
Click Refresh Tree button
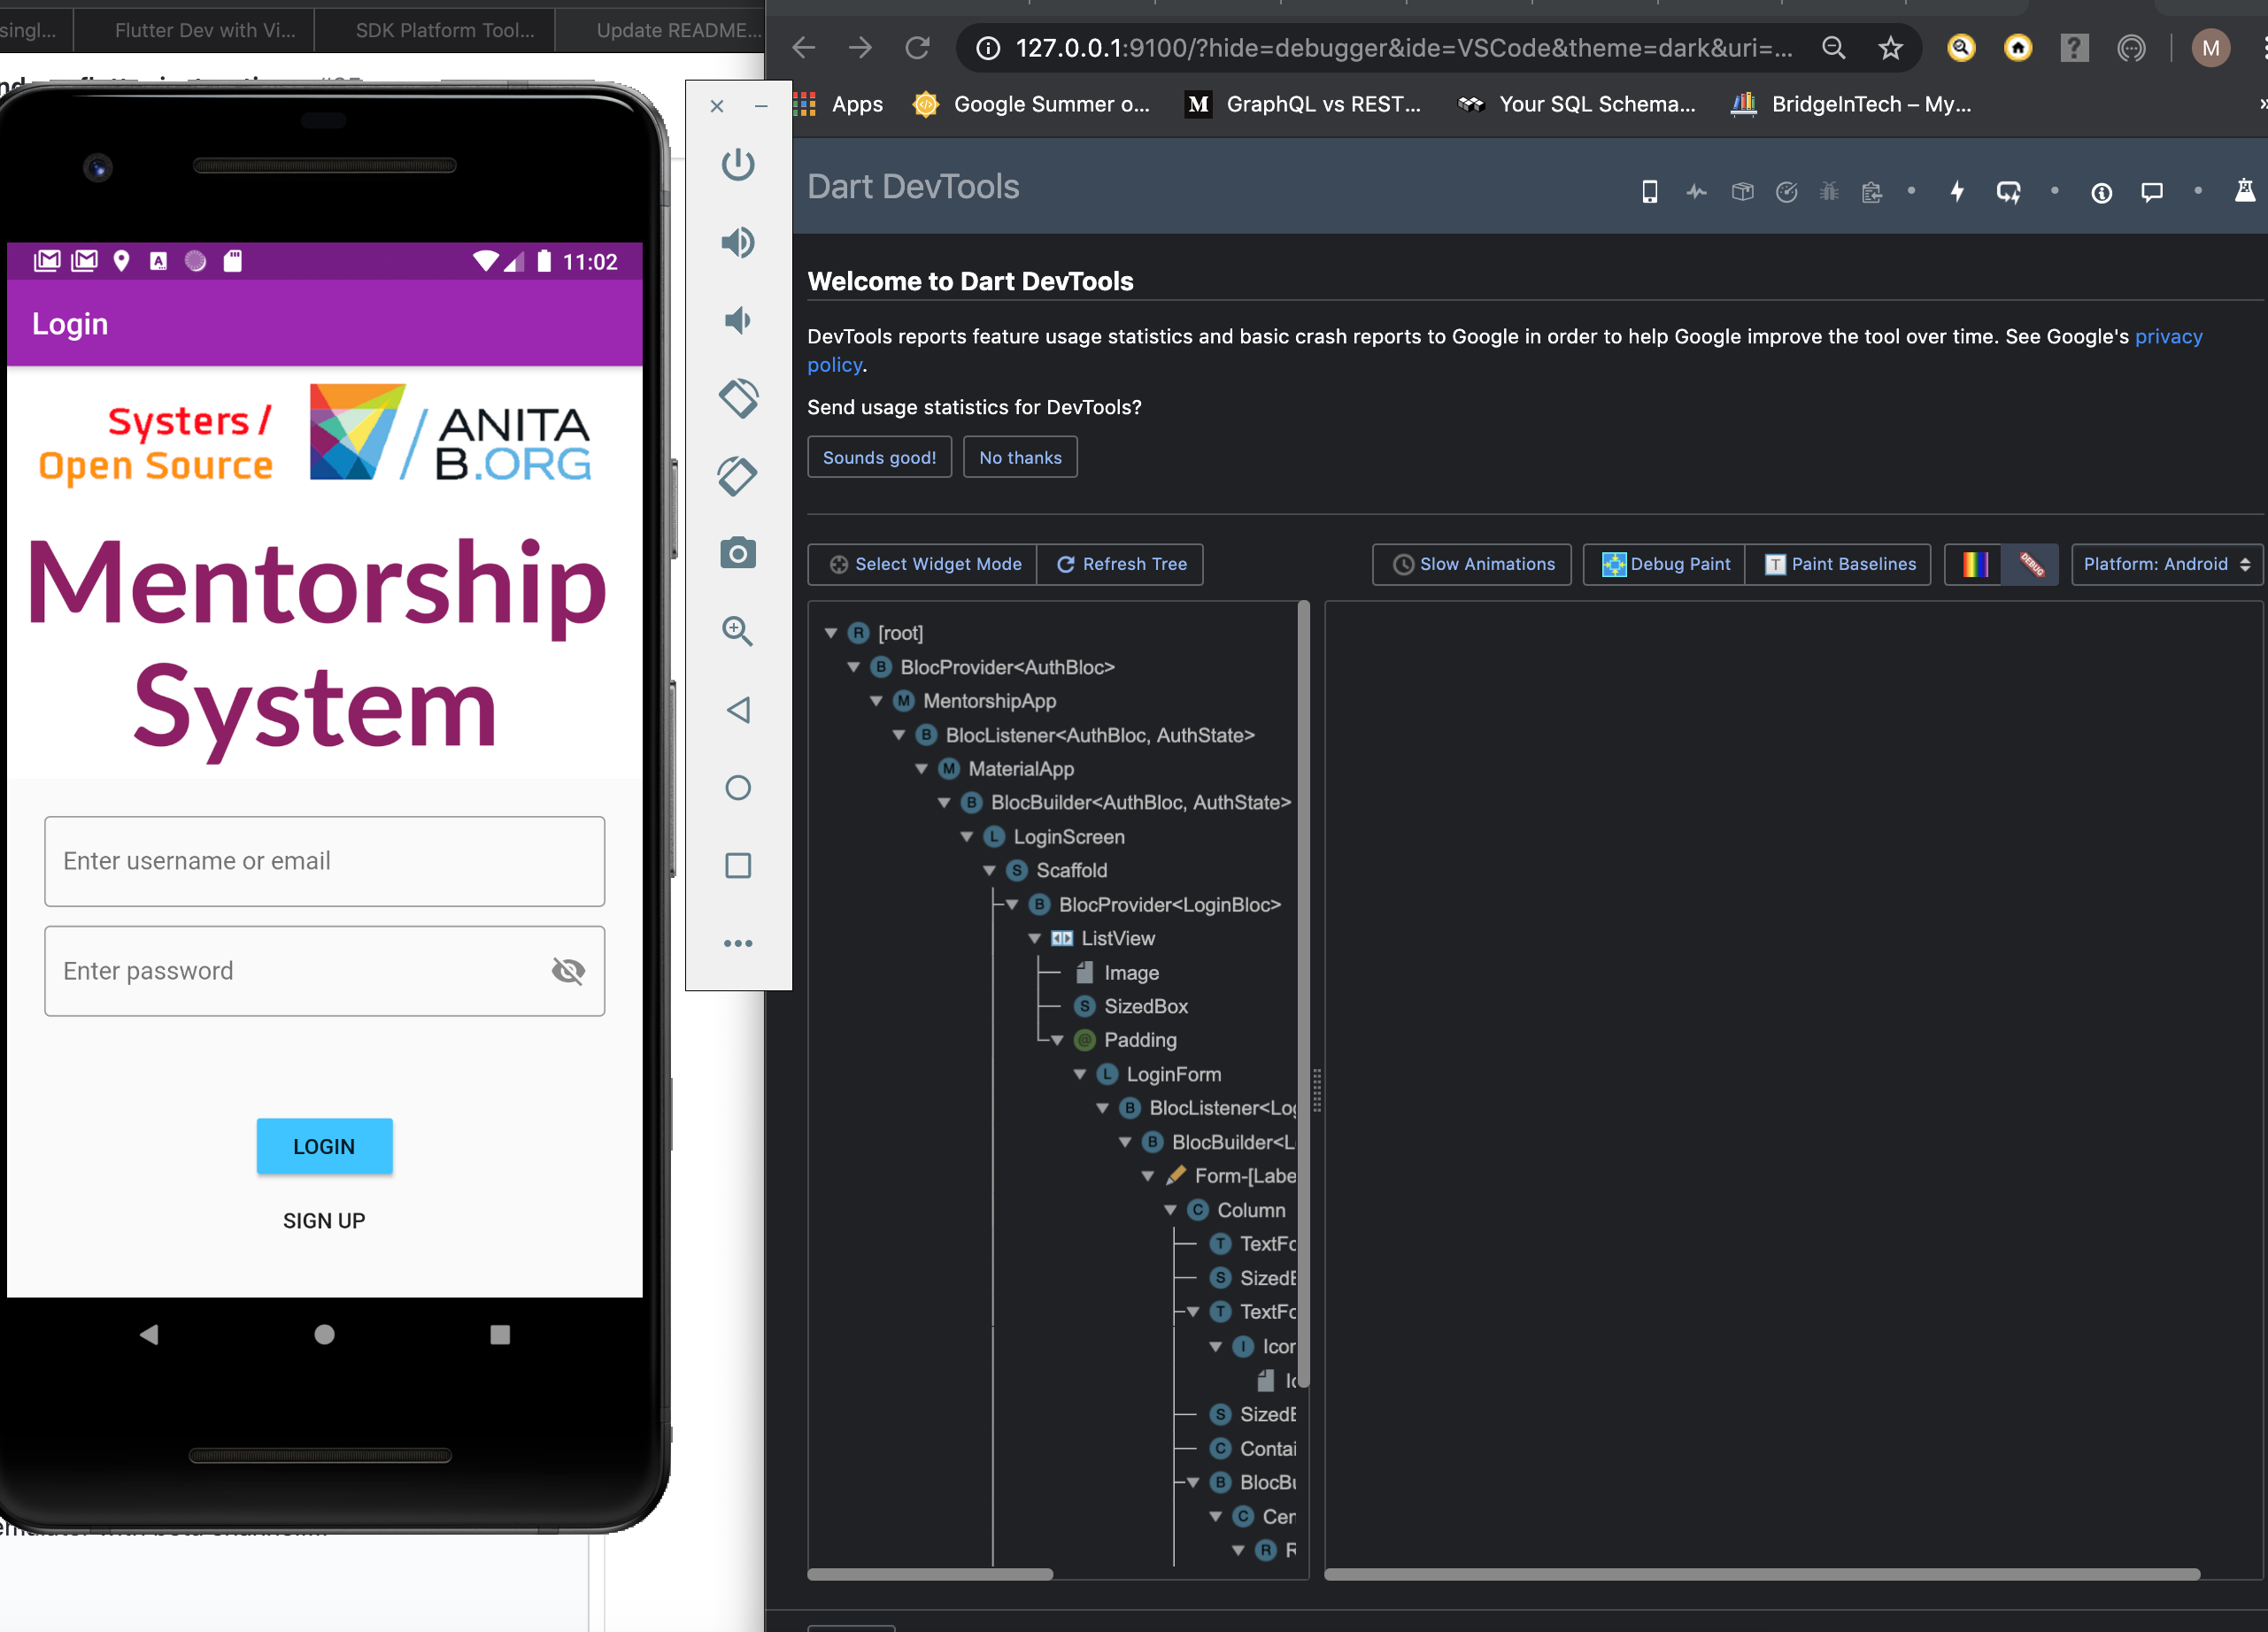[x=1121, y=564]
